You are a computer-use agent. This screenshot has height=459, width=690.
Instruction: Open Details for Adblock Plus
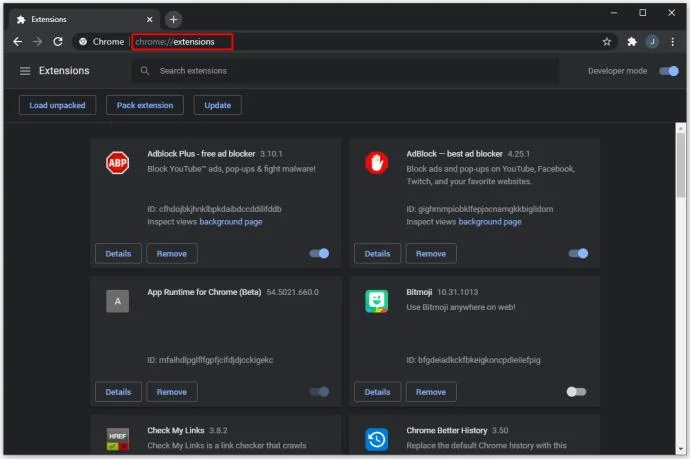click(x=118, y=253)
